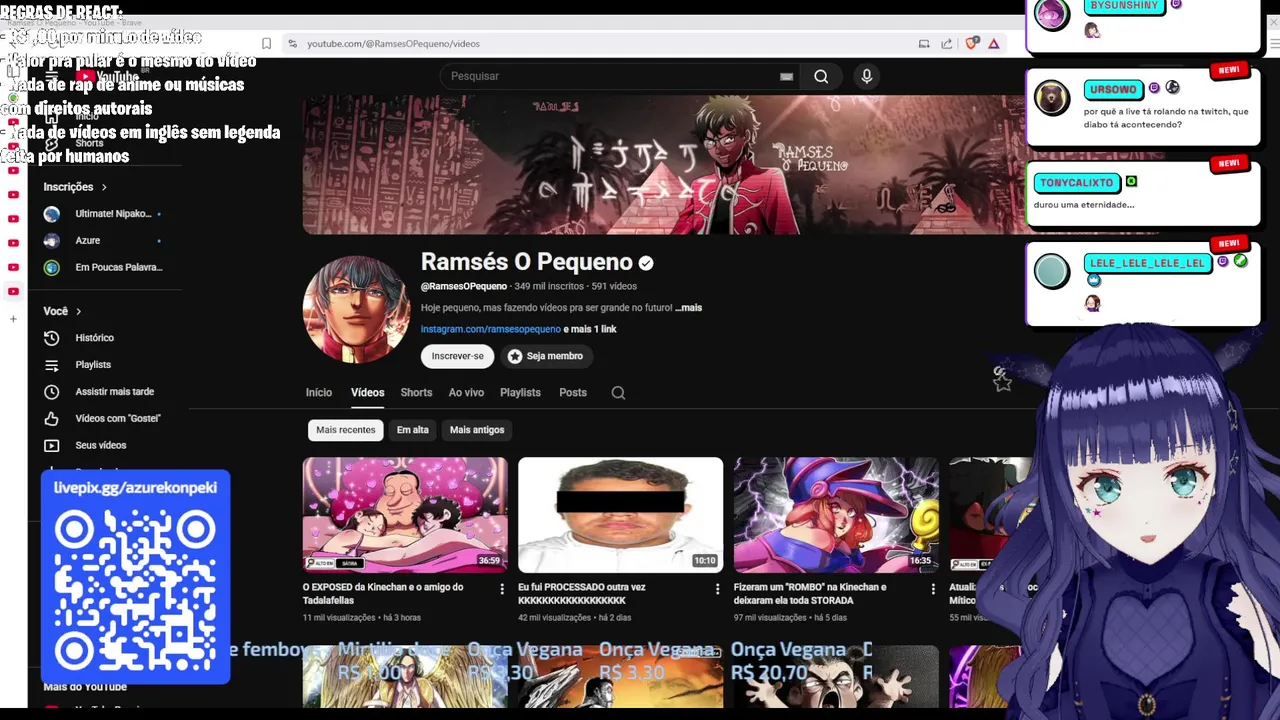Activate voice search microphone icon
The image size is (1280, 720).
867,76
